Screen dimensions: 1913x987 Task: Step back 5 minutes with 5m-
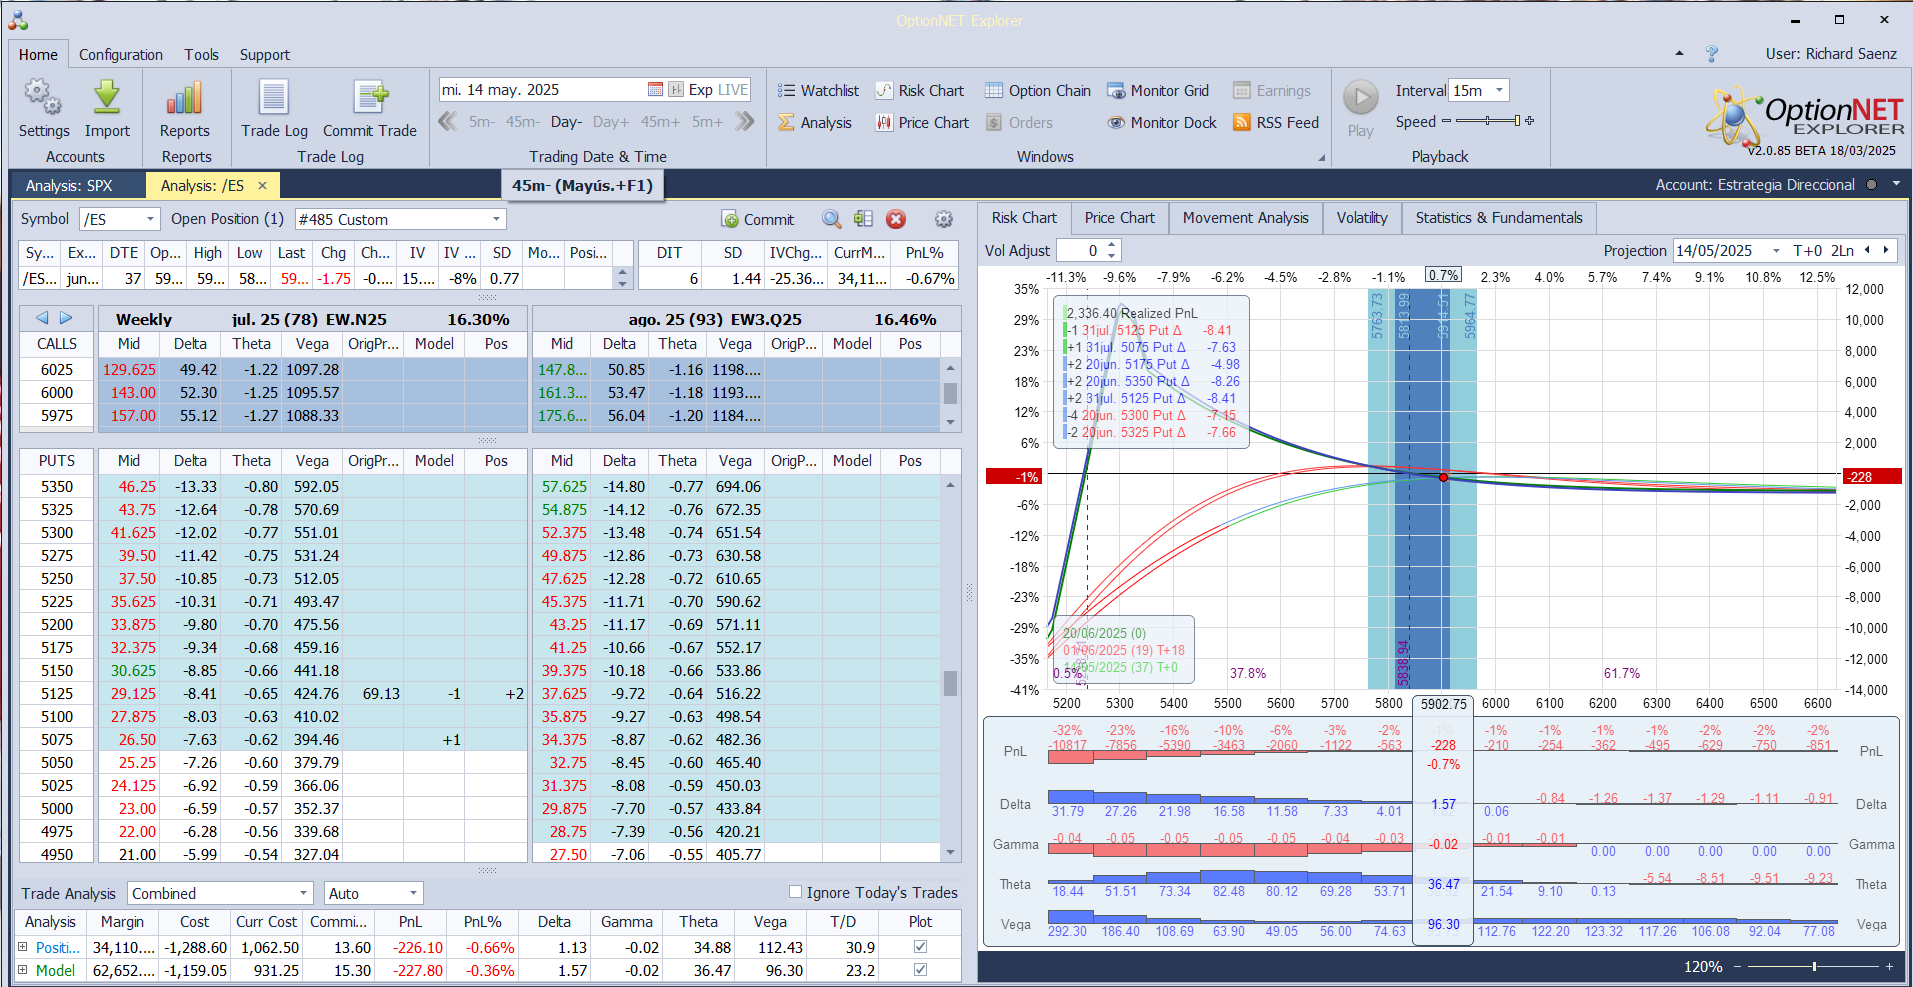click(482, 122)
